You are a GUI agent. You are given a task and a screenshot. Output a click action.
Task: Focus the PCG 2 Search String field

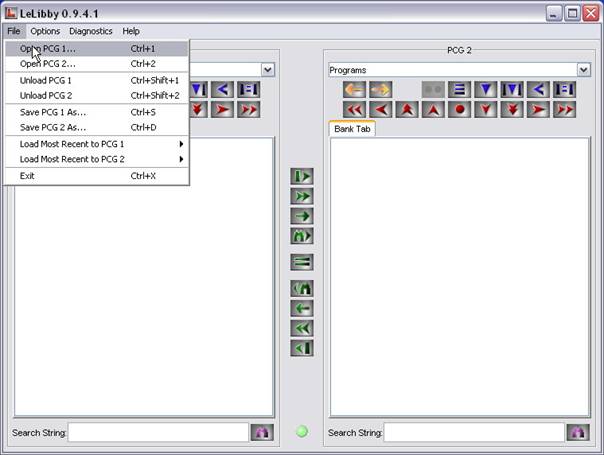474,433
